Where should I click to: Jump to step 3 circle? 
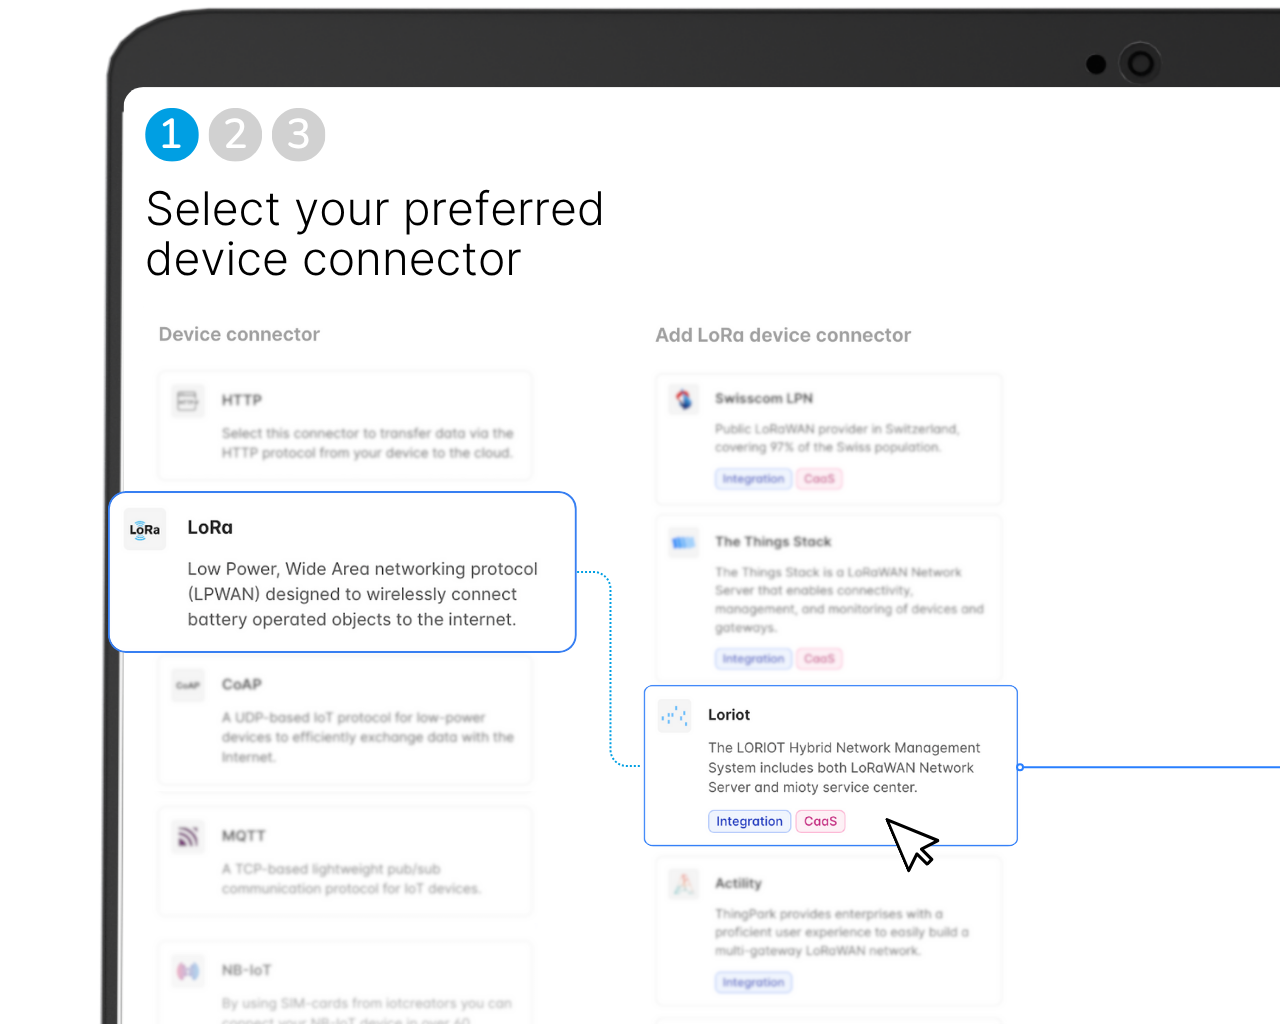tap(299, 134)
